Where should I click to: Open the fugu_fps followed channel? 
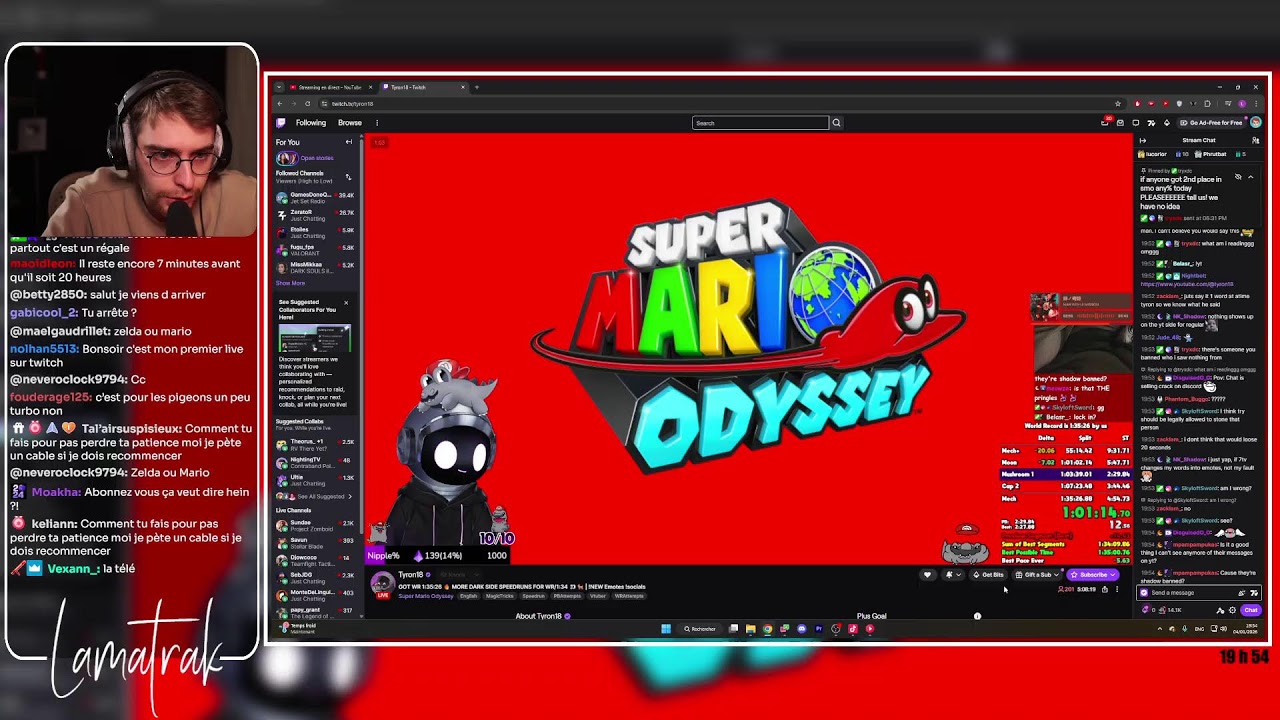pos(316,250)
